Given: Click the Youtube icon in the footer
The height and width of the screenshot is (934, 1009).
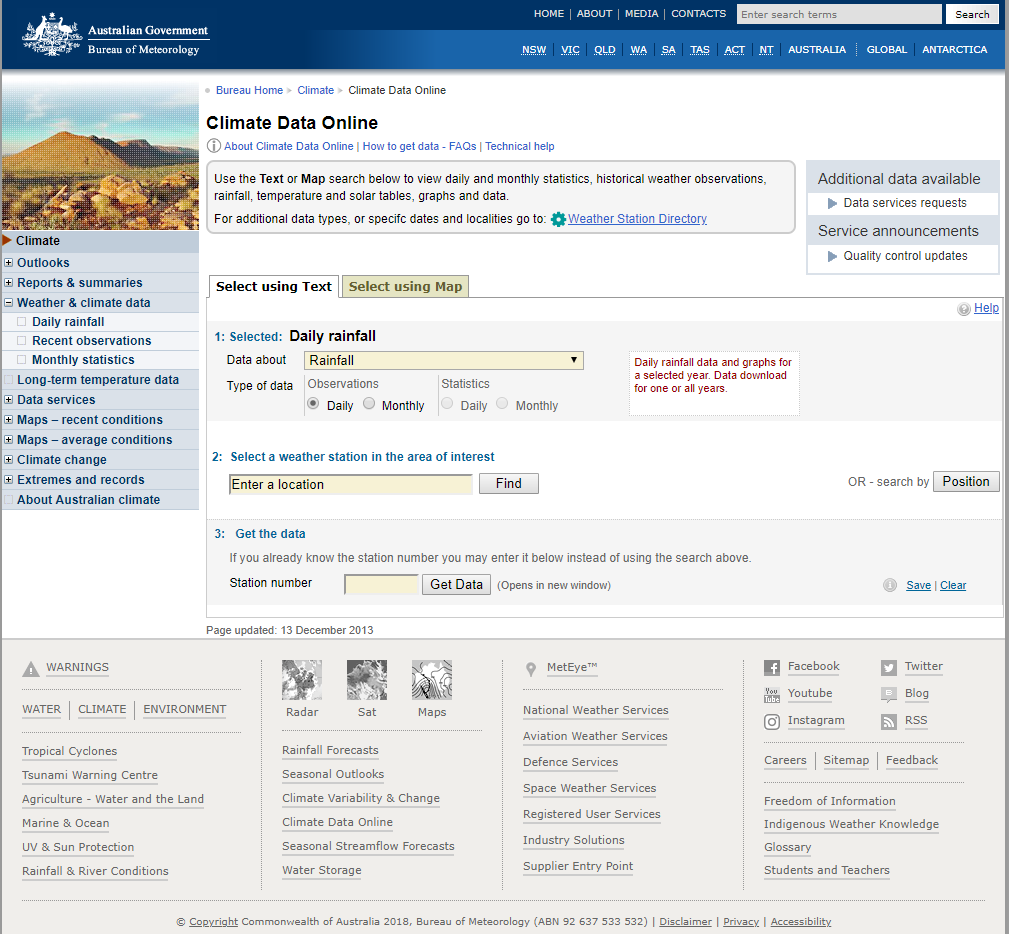Looking at the screenshot, I should pyautogui.click(x=772, y=694).
